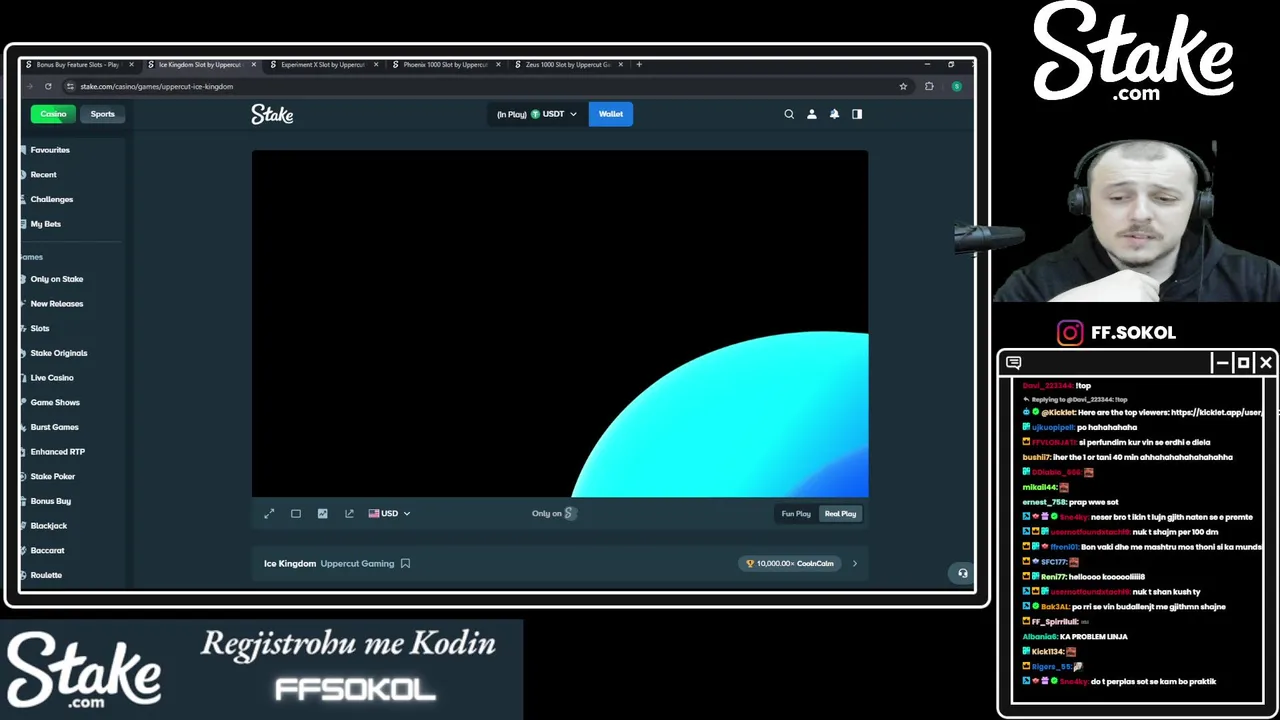Viewport: 1280px width, 720px height.
Task: Click the 10,000.00× CoolnCalm win badge
Action: [x=790, y=564]
